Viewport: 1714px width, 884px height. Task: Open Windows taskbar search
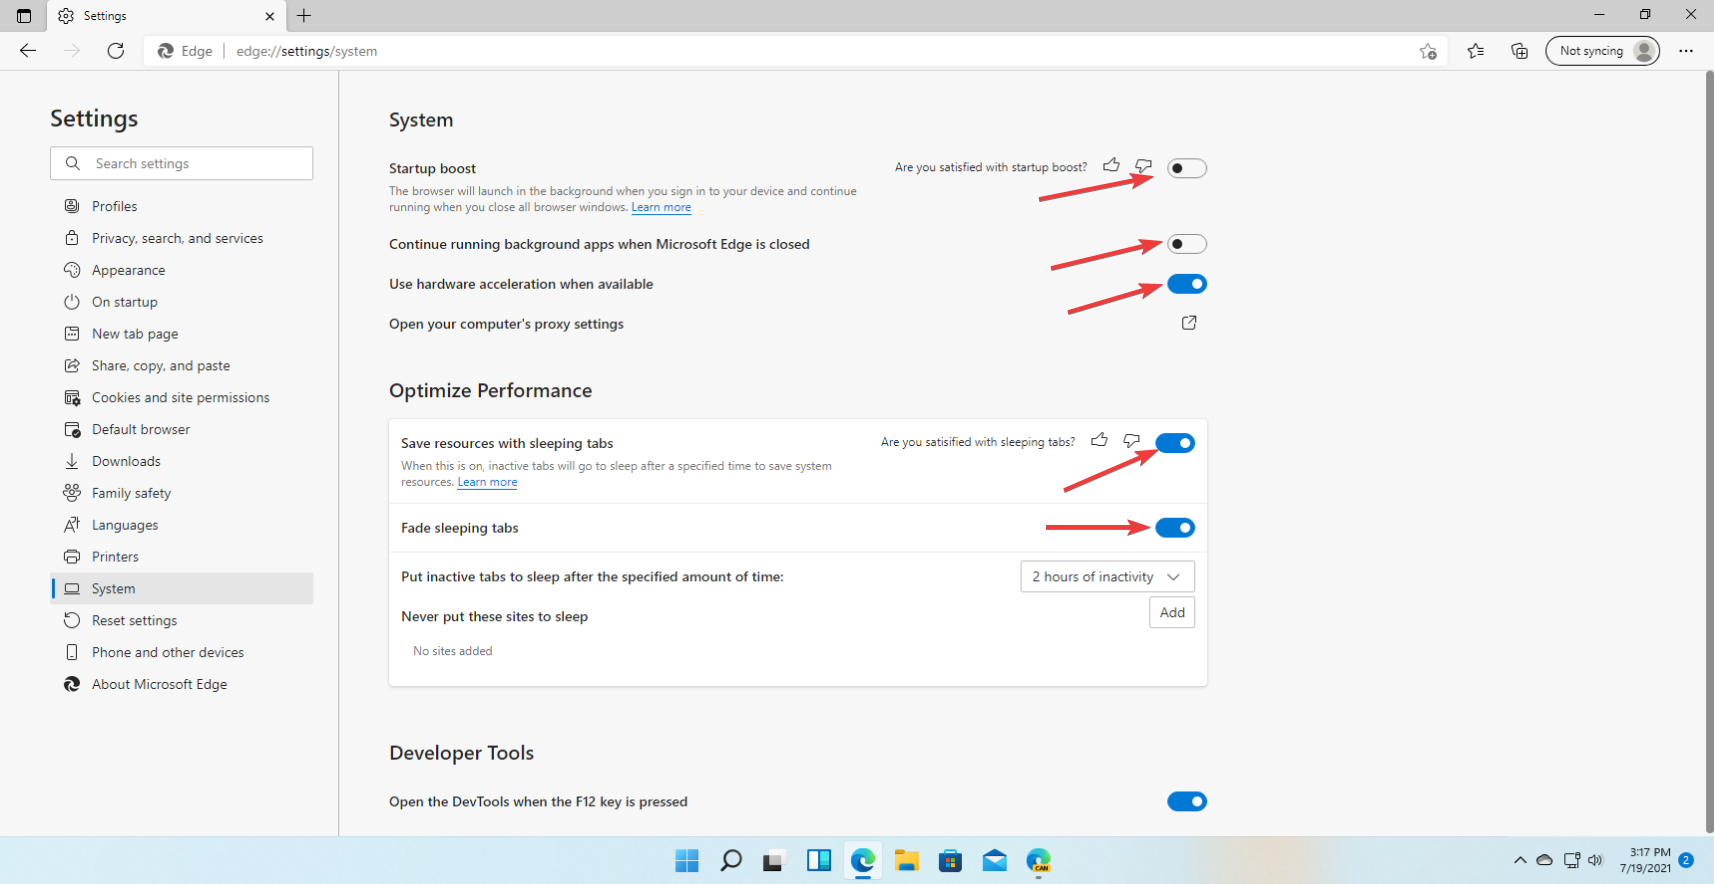[731, 860]
